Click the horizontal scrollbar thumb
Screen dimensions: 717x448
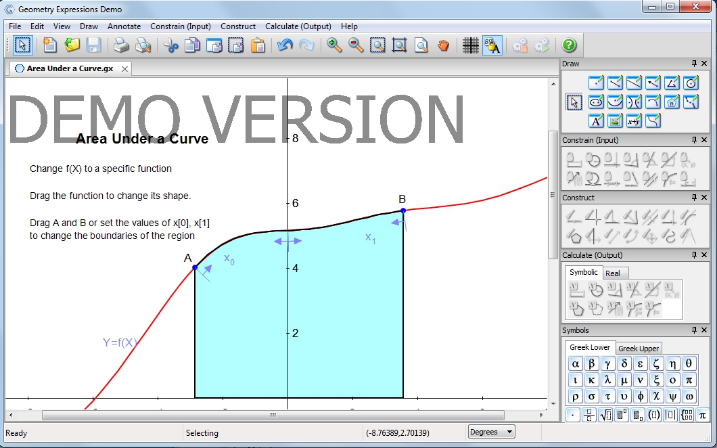pyautogui.click(x=273, y=415)
